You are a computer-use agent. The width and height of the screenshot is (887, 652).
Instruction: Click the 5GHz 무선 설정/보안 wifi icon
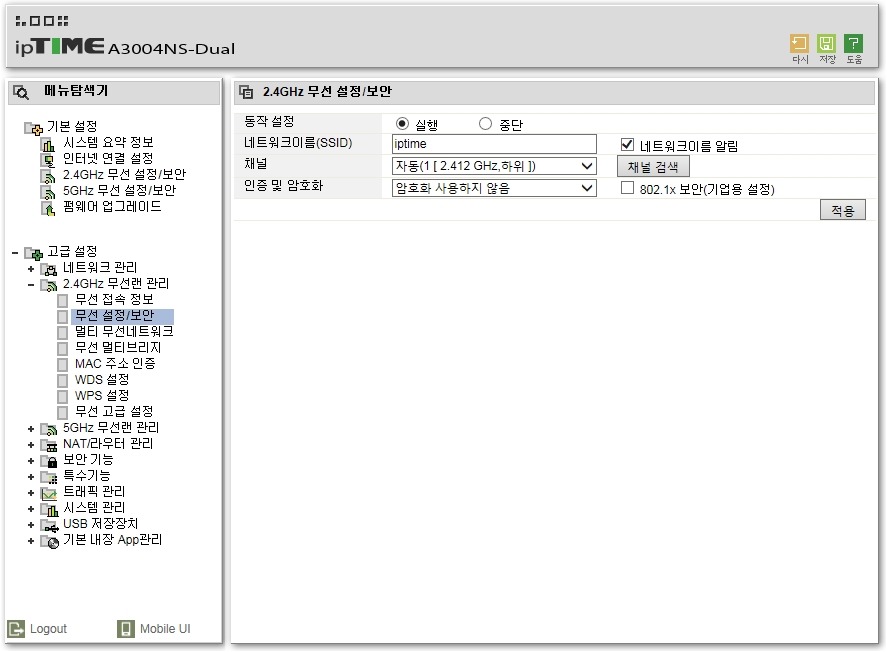[x=49, y=193]
